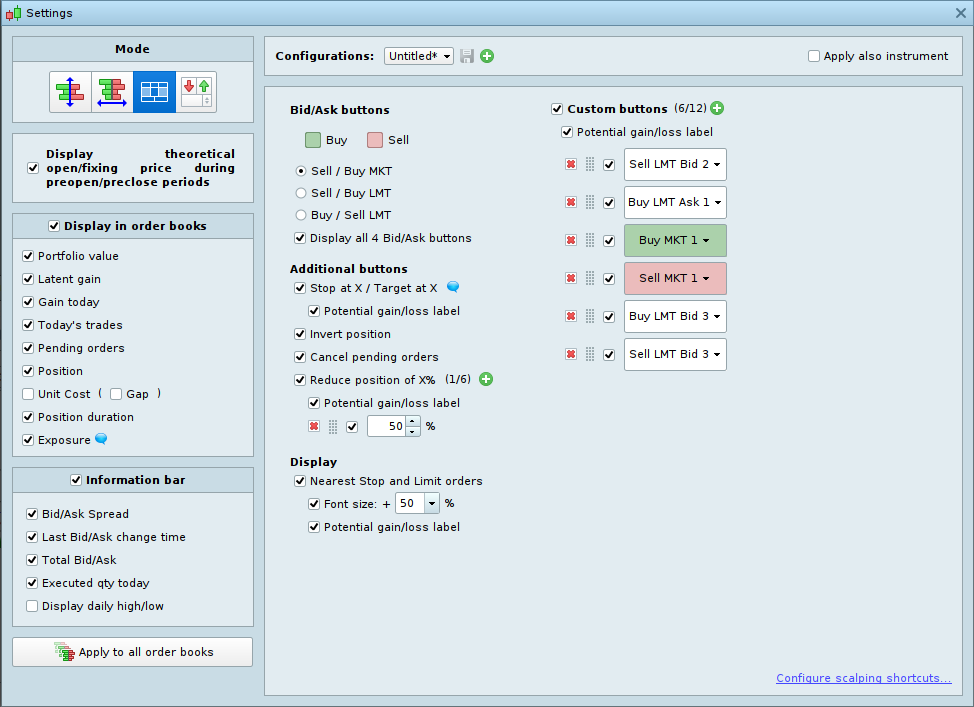Uncheck the Sell MKT 1 enable checkbox
The height and width of the screenshot is (707, 974).
point(609,278)
